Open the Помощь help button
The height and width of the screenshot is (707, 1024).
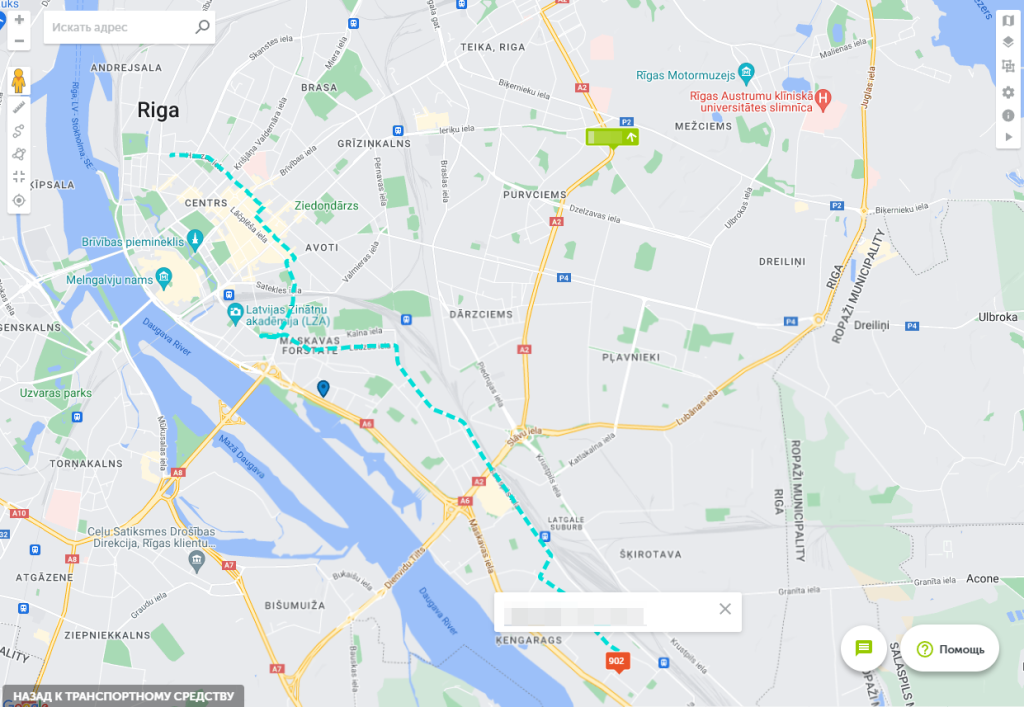950,649
